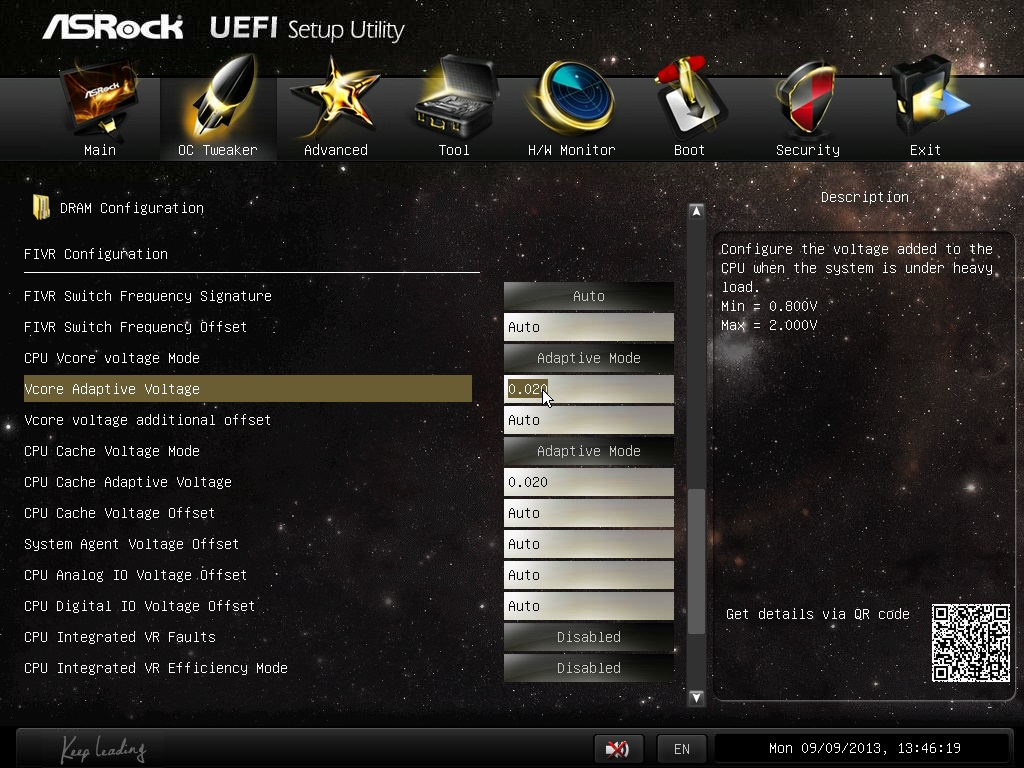Open the Security shield icon
Viewport: 1024px width, 768px height.
(x=807, y=98)
